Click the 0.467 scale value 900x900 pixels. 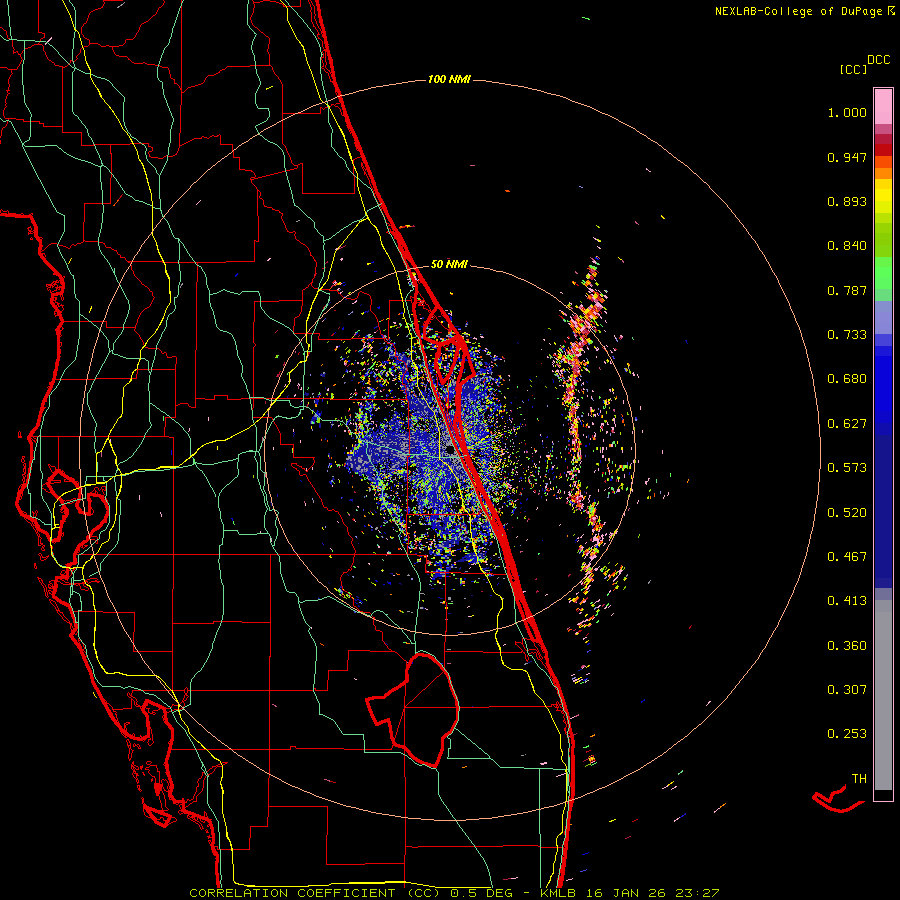tap(847, 557)
